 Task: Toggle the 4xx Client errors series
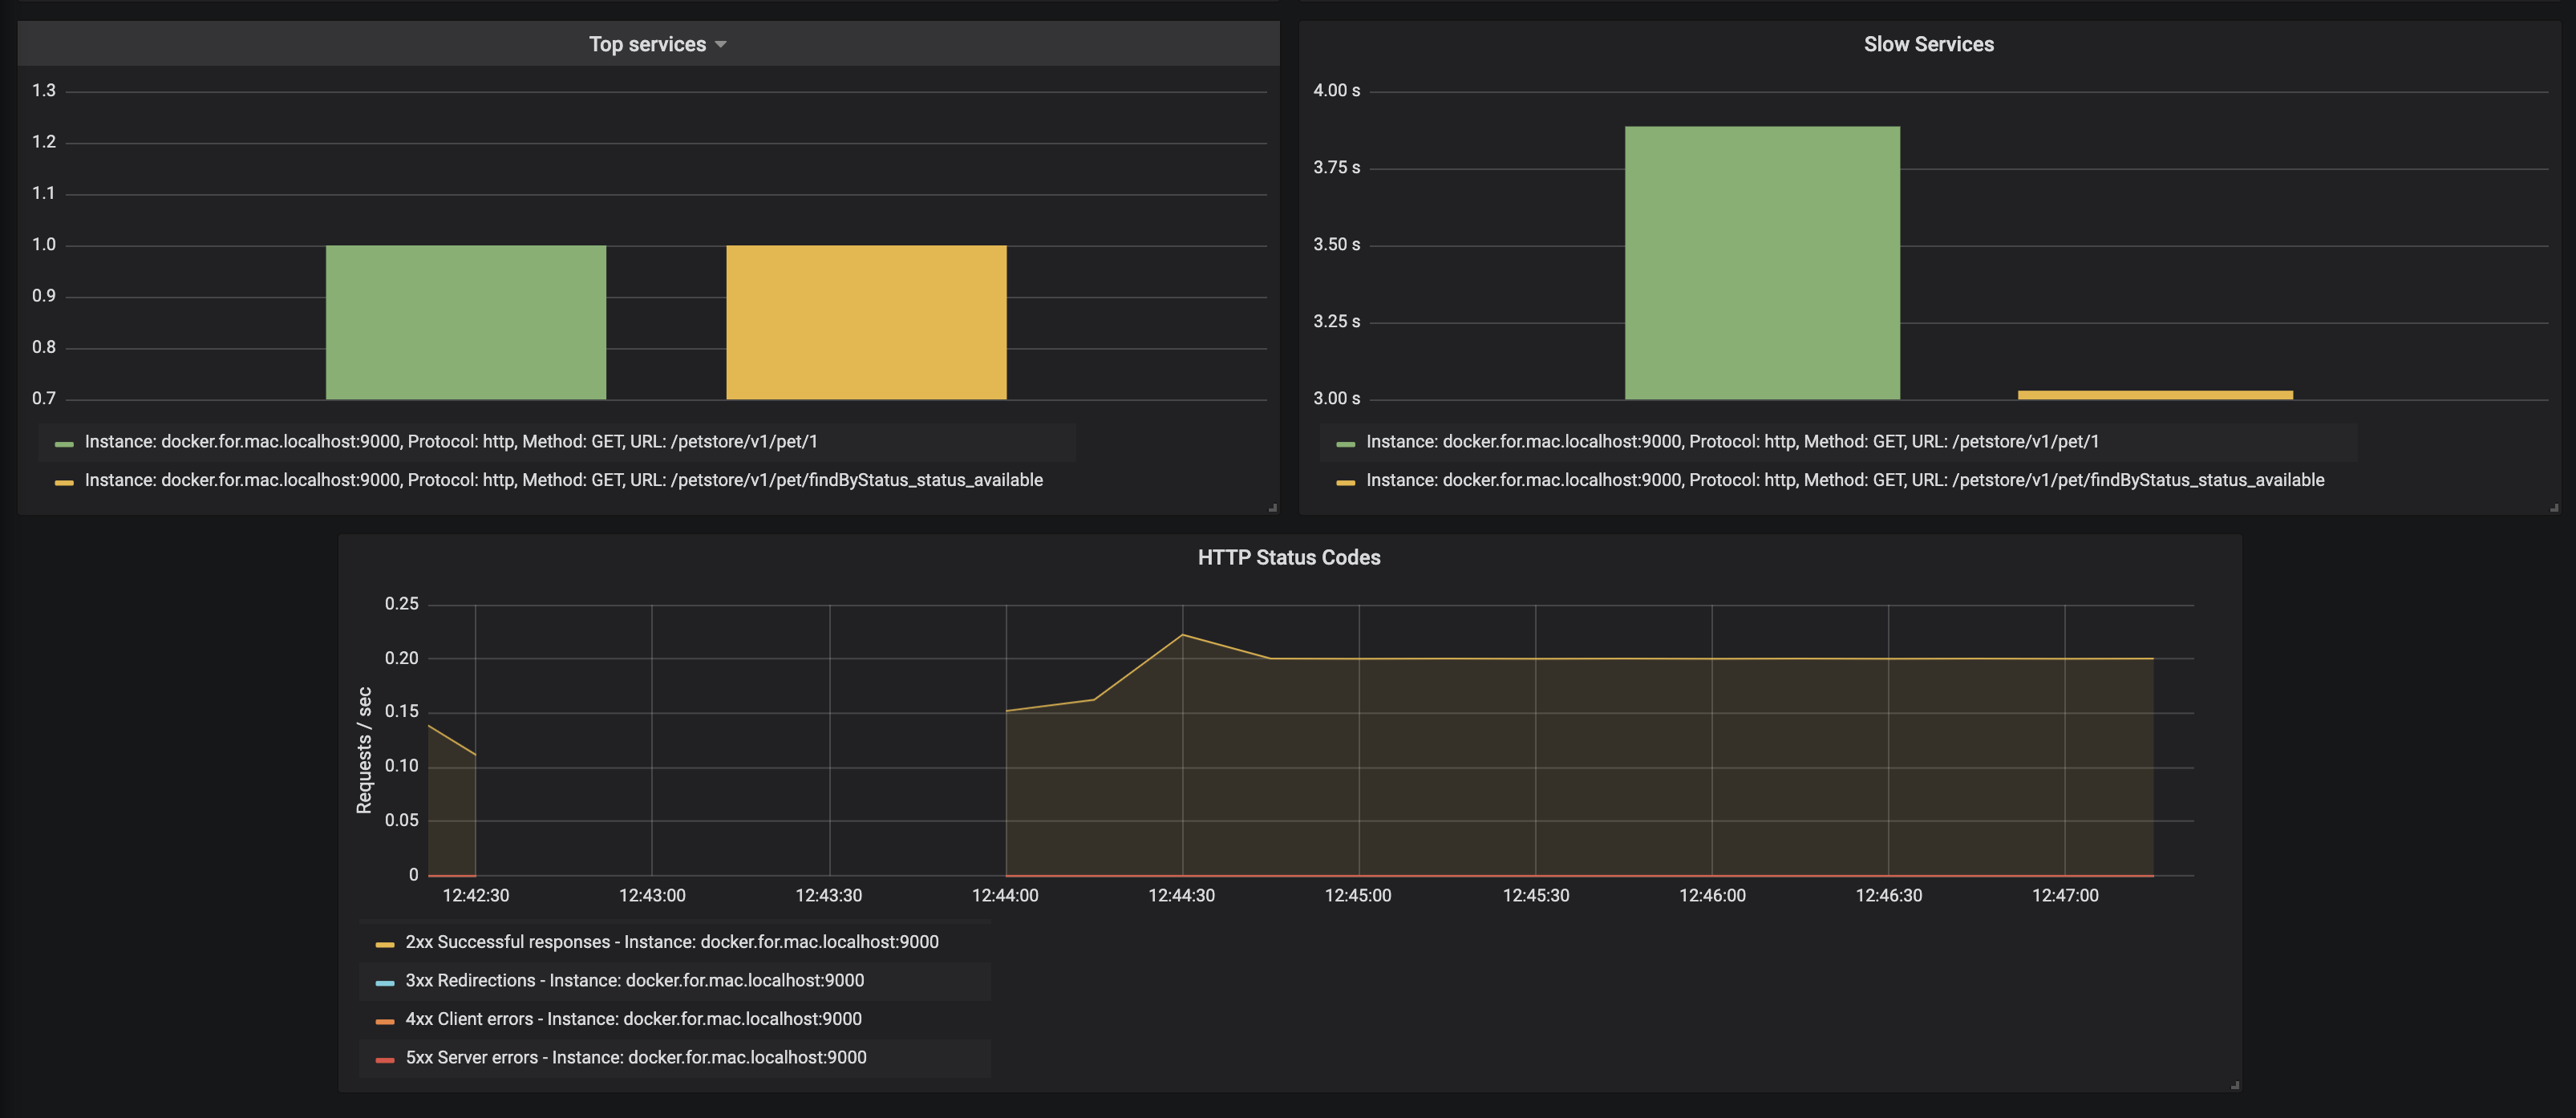point(633,1019)
